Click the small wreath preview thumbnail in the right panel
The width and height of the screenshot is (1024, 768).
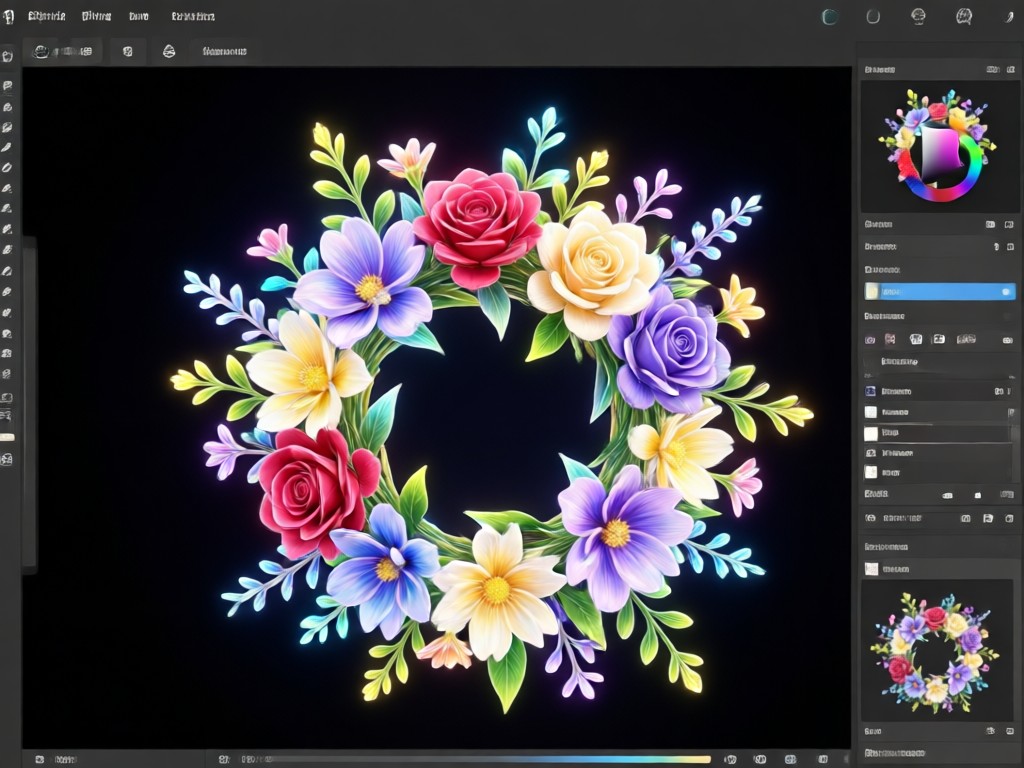(935, 650)
